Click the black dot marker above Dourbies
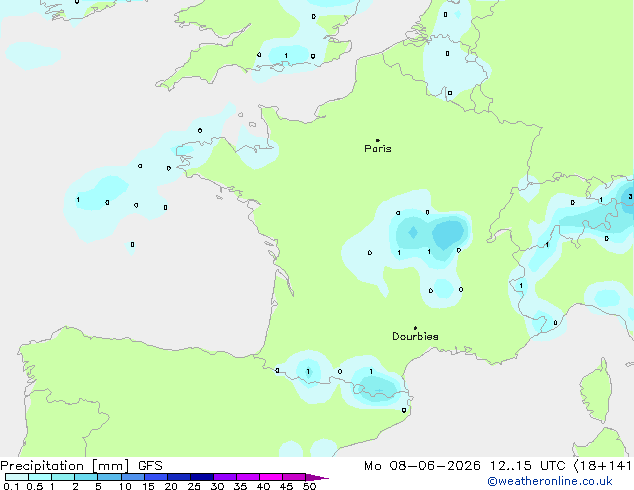The width and height of the screenshot is (634, 490). click(x=415, y=328)
